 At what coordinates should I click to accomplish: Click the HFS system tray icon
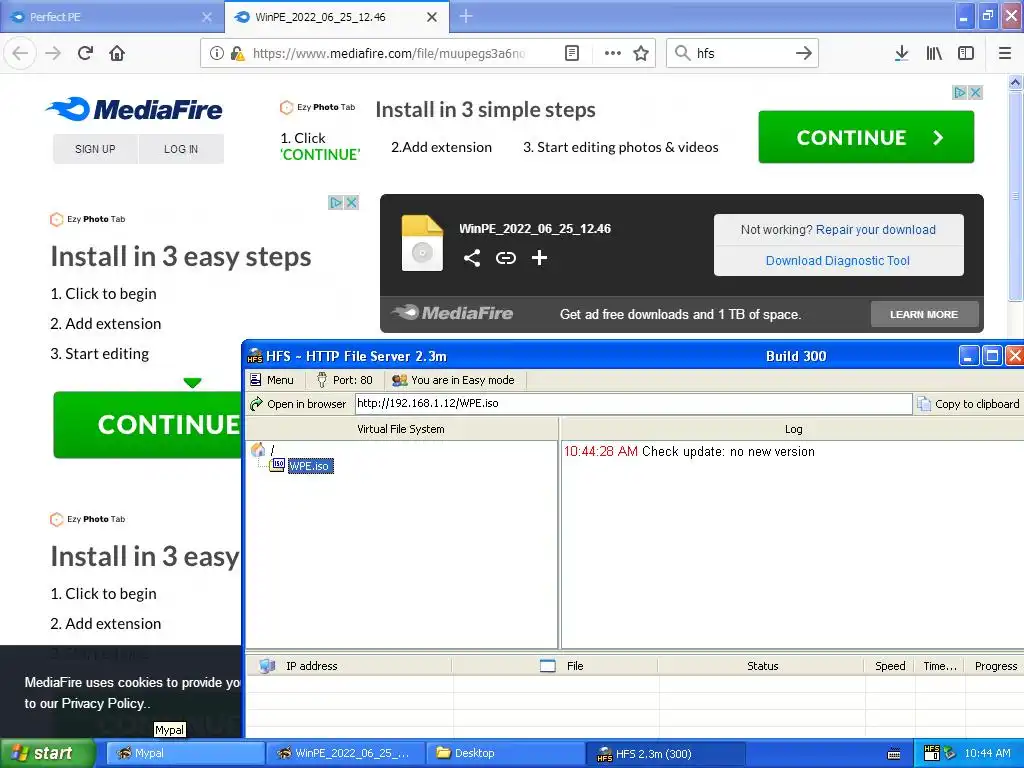[932, 753]
